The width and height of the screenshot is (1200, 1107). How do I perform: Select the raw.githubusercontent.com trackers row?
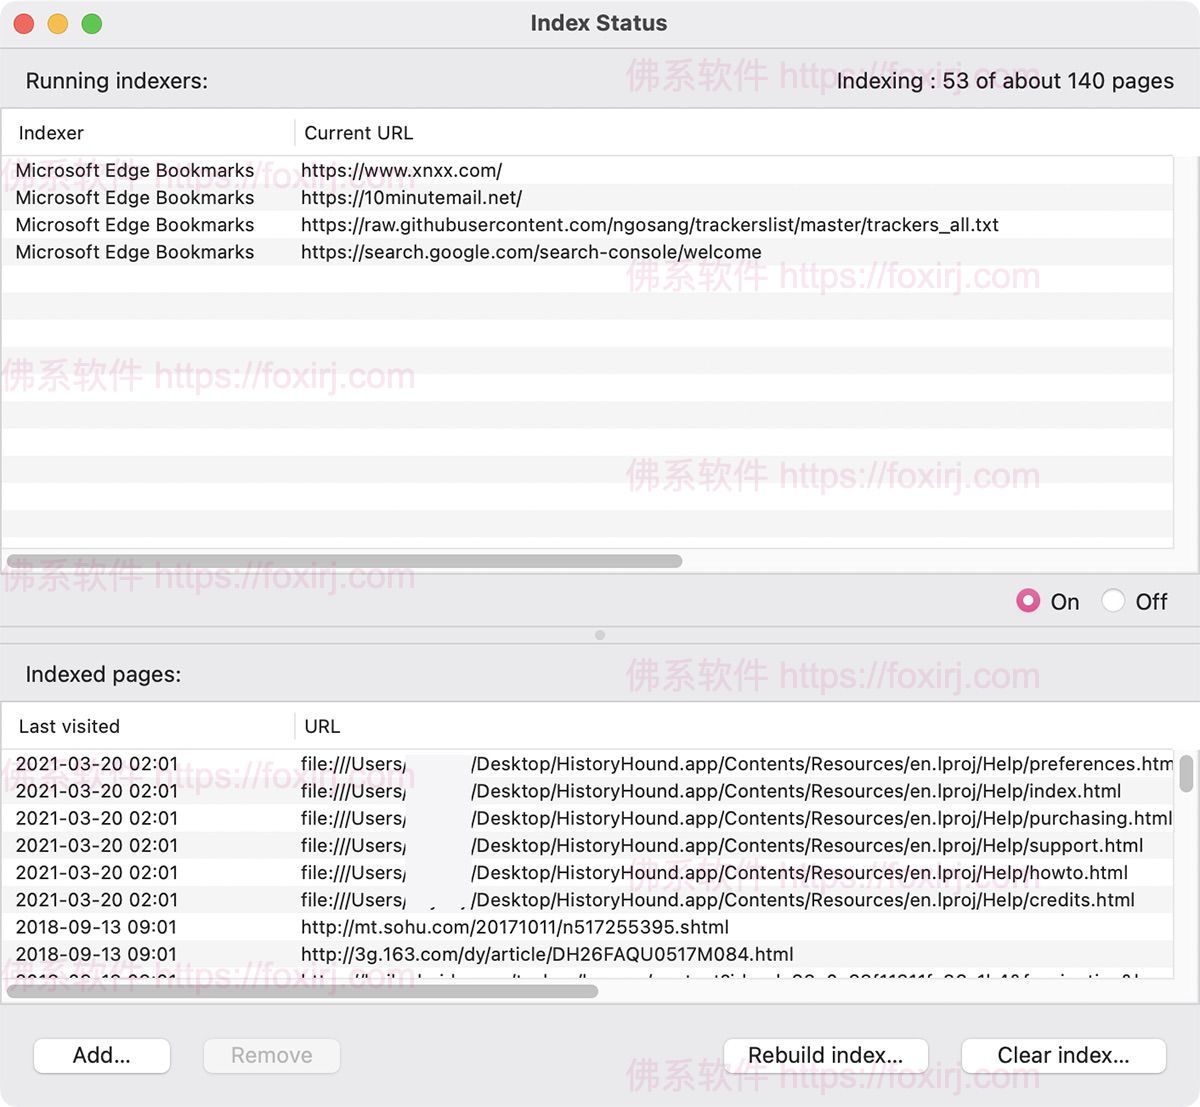coord(649,225)
